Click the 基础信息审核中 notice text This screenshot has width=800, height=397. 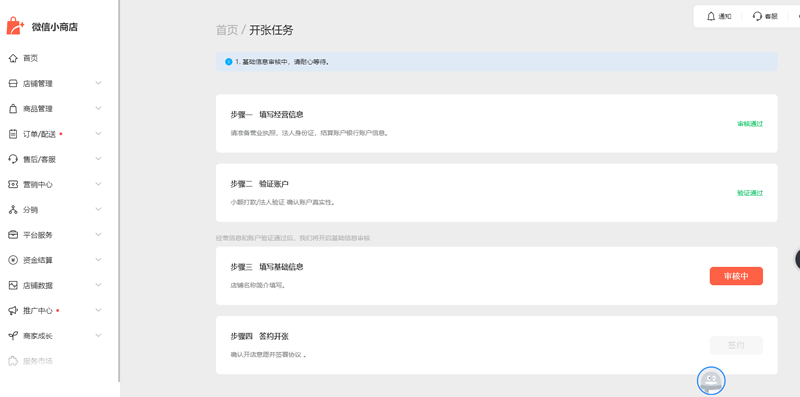point(282,62)
